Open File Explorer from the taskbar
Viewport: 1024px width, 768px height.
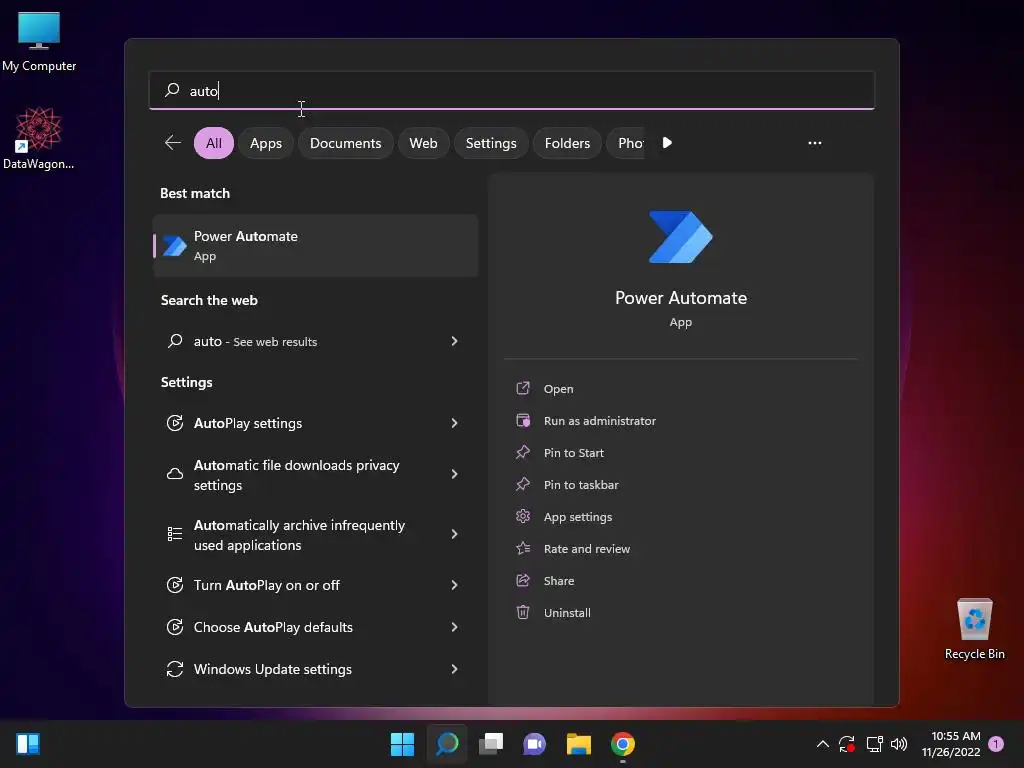[579, 744]
